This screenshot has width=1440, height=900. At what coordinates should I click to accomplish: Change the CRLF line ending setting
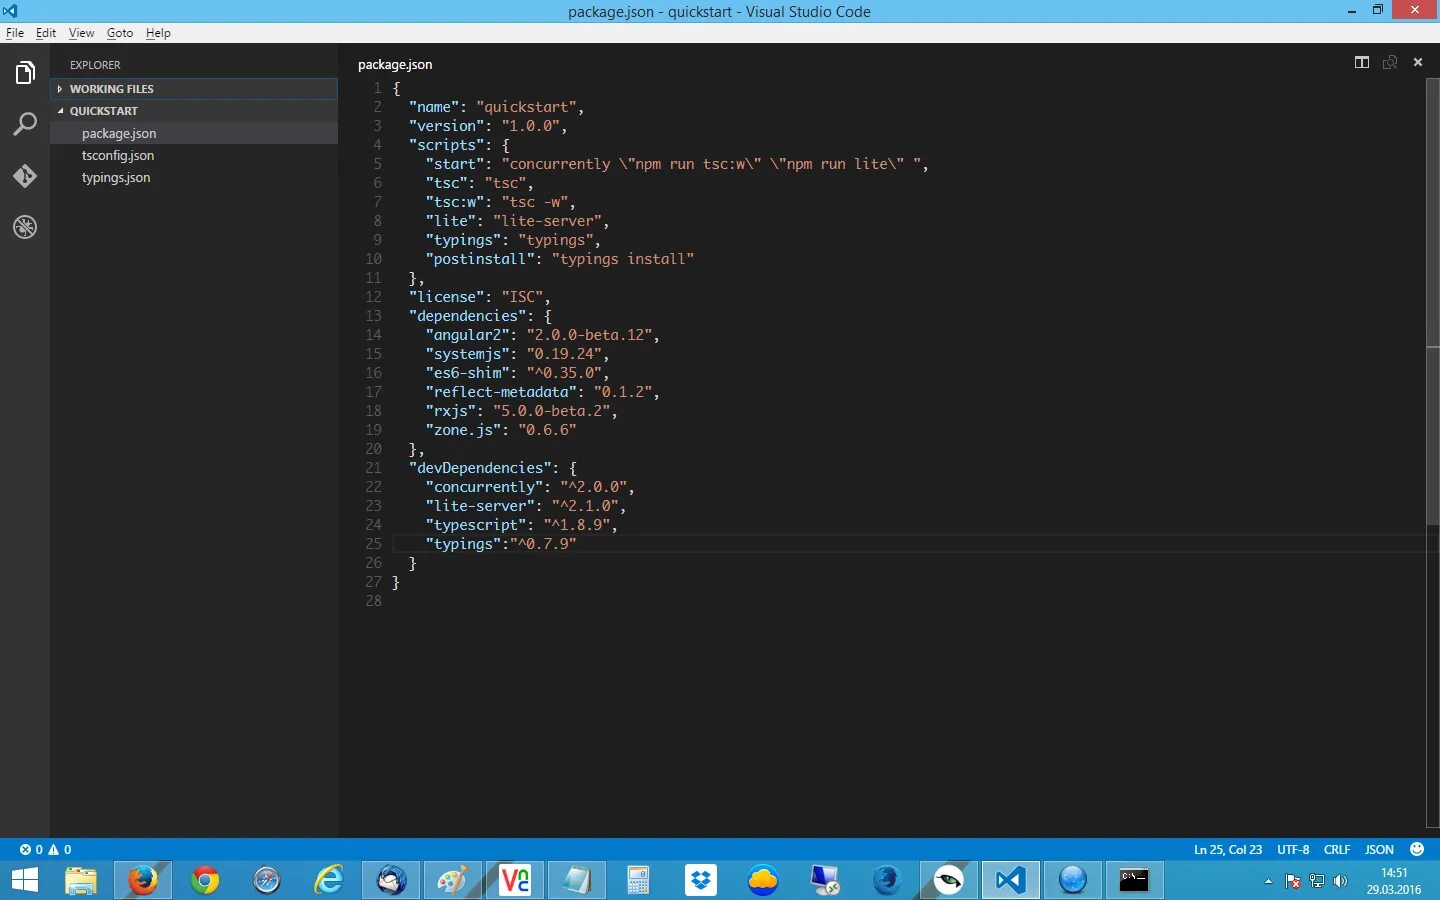point(1337,849)
